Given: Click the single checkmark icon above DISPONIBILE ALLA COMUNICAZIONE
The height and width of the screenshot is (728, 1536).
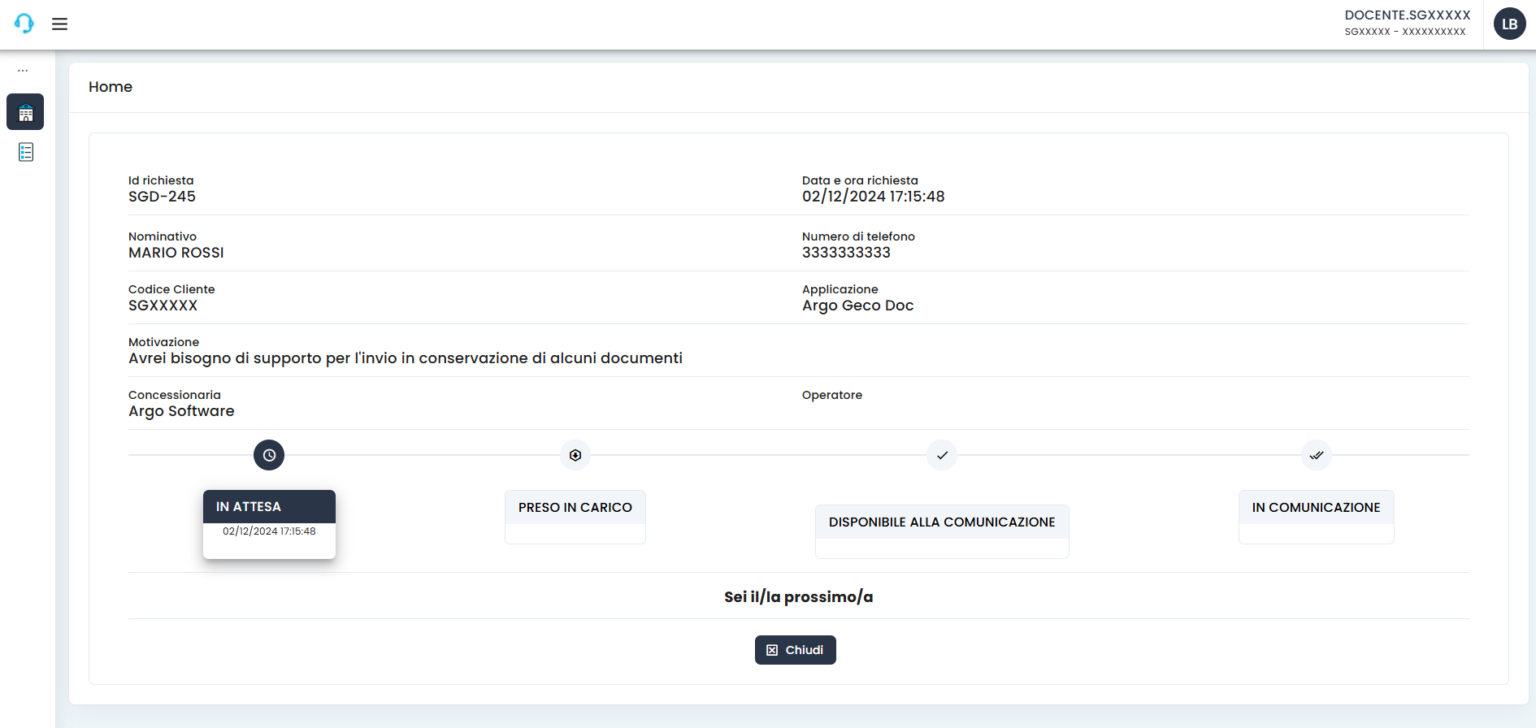Looking at the screenshot, I should pyautogui.click(x=941, y=454).
